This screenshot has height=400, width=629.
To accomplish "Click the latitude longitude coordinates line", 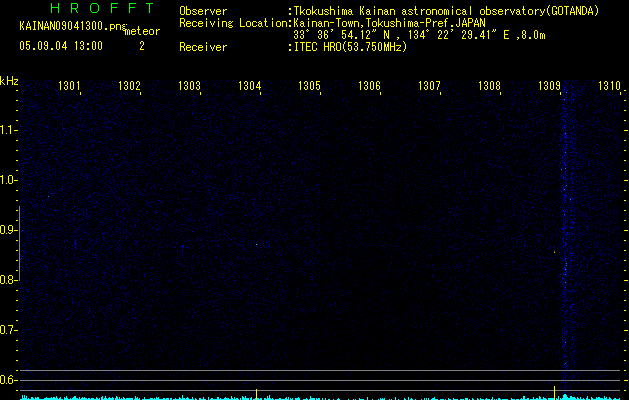I will coord(419,35).
